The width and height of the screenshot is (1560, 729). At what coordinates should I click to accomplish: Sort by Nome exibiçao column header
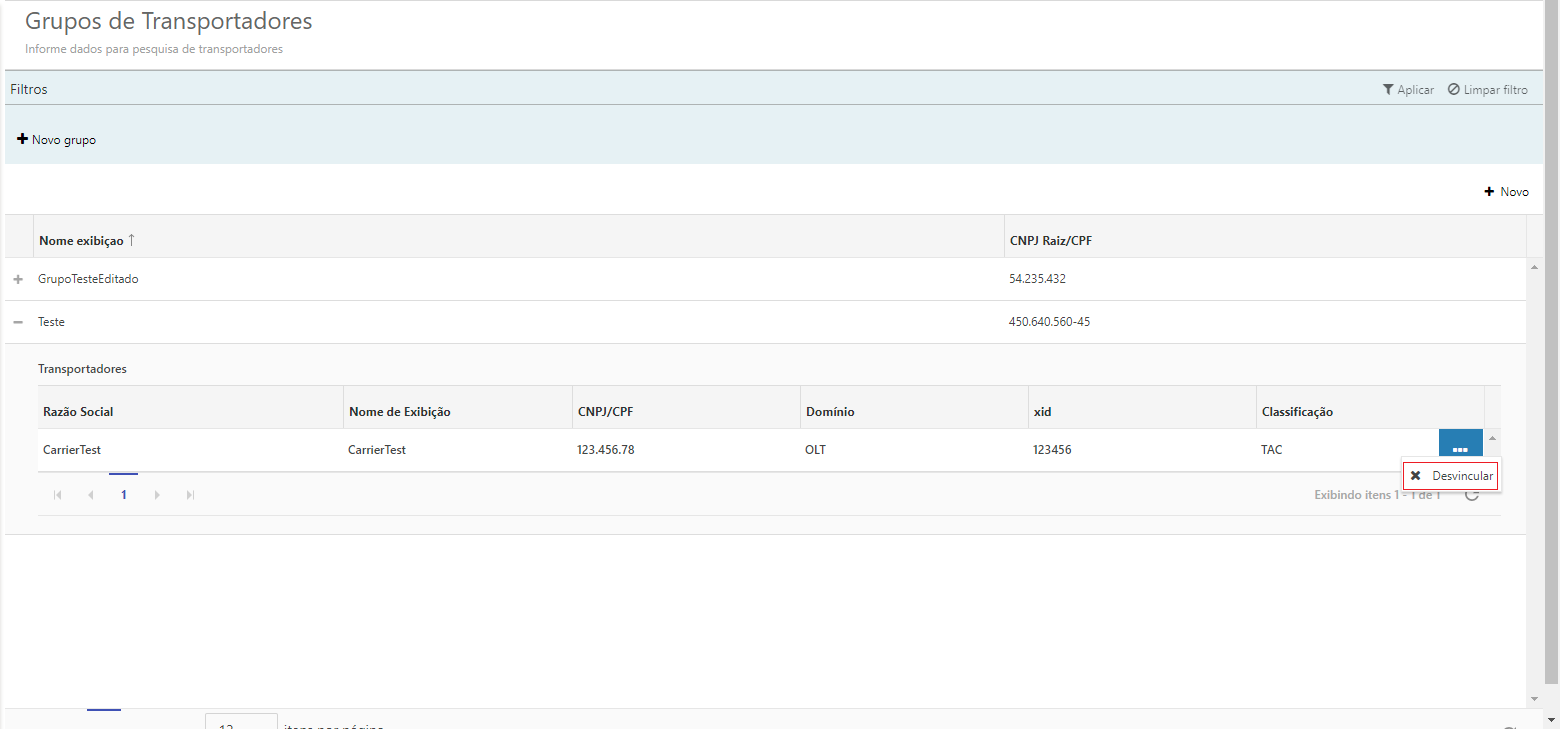[81, 241]
